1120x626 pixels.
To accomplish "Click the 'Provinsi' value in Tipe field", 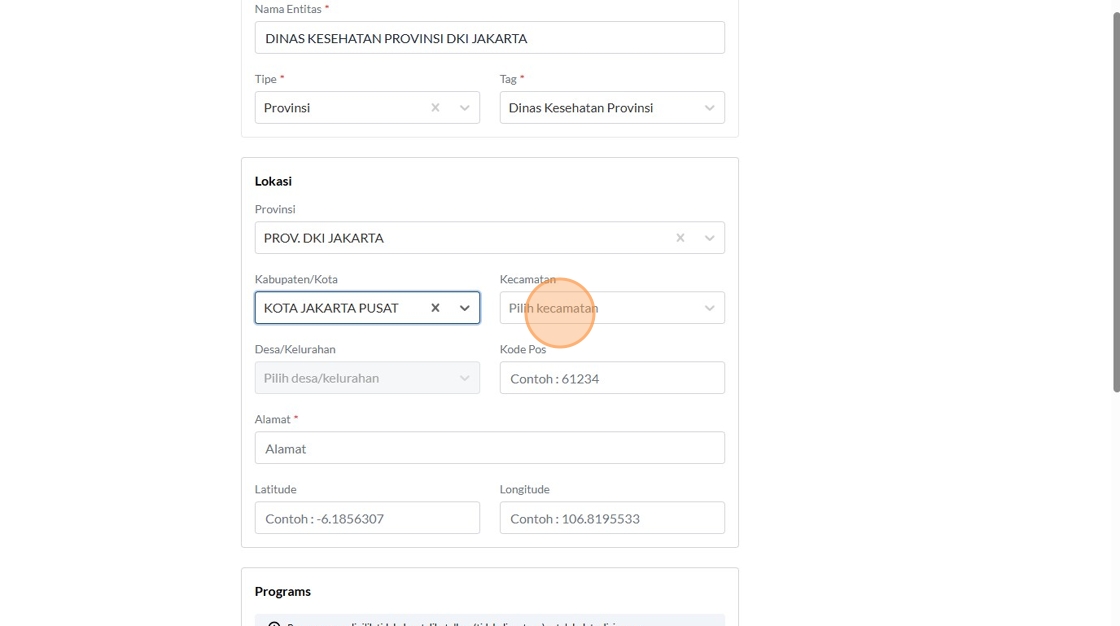I will pos(287,108).
